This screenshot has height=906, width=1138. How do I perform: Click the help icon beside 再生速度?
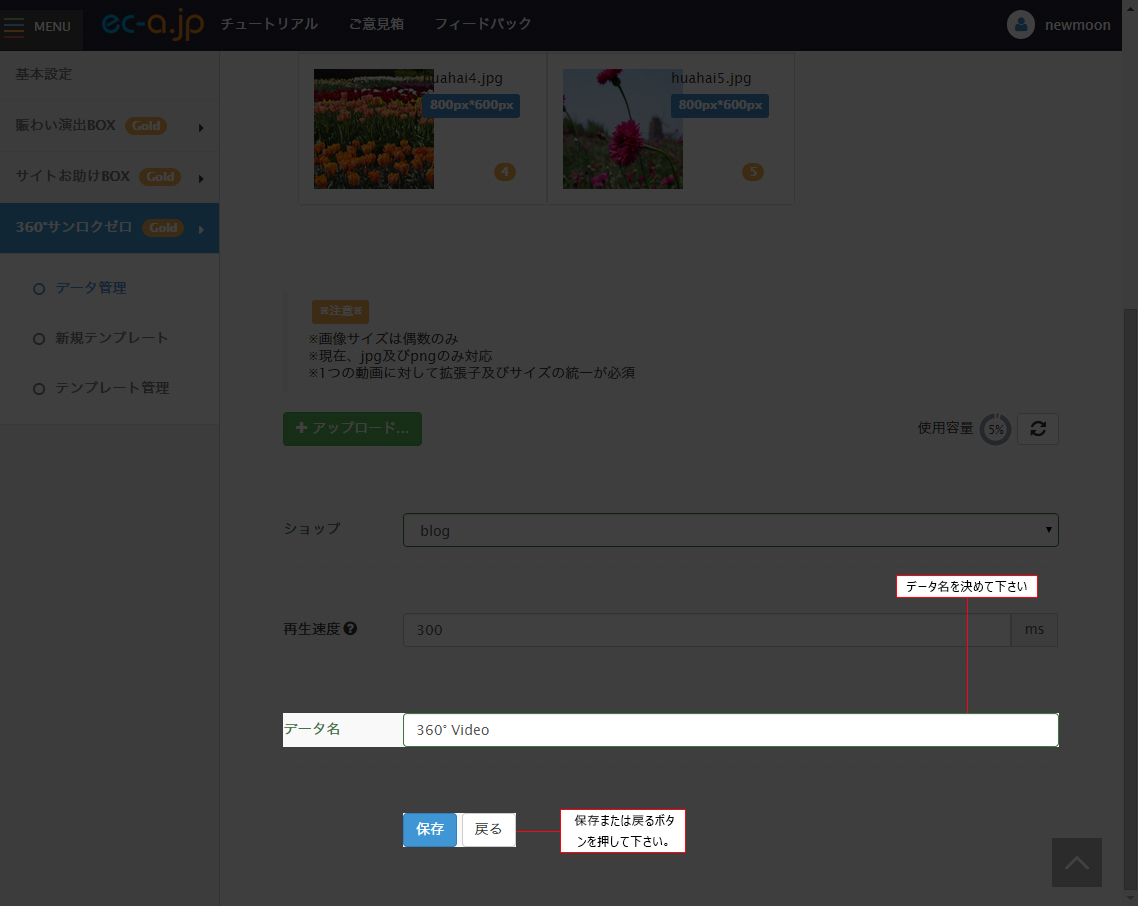(x=350, y=629)
